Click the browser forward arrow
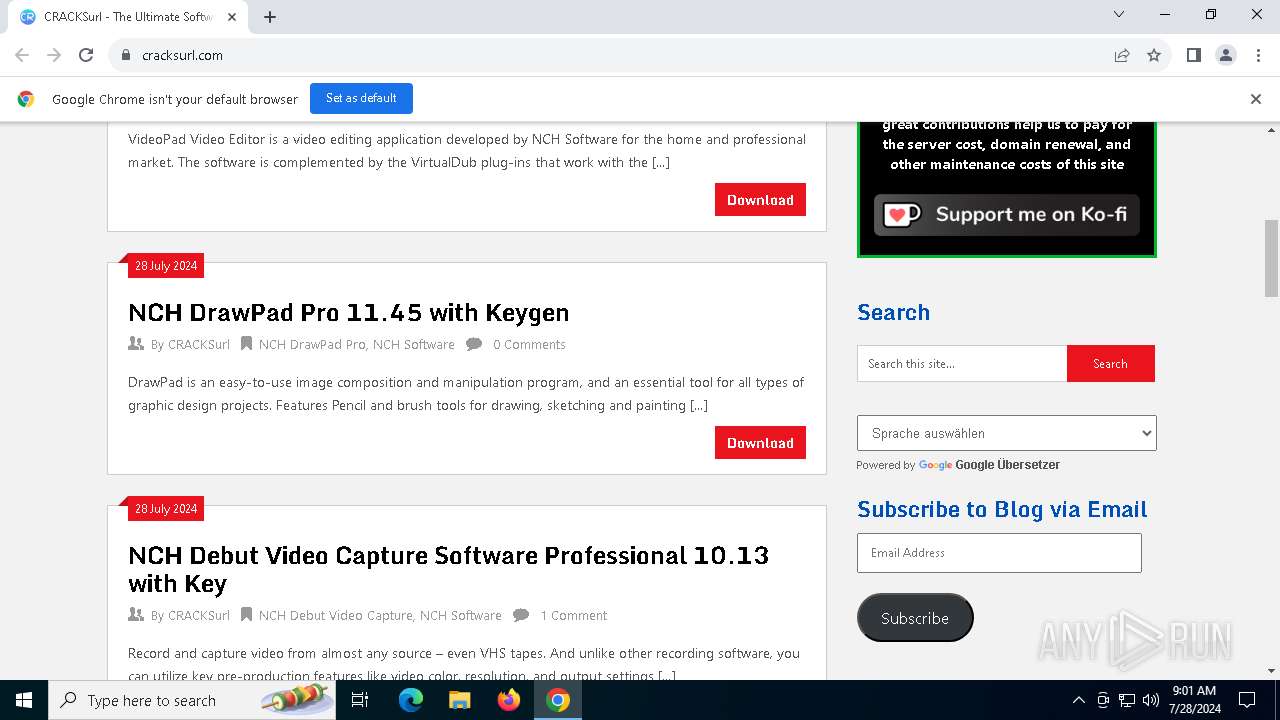Screen dimensions: 1280x720 [x=54, y=55]
